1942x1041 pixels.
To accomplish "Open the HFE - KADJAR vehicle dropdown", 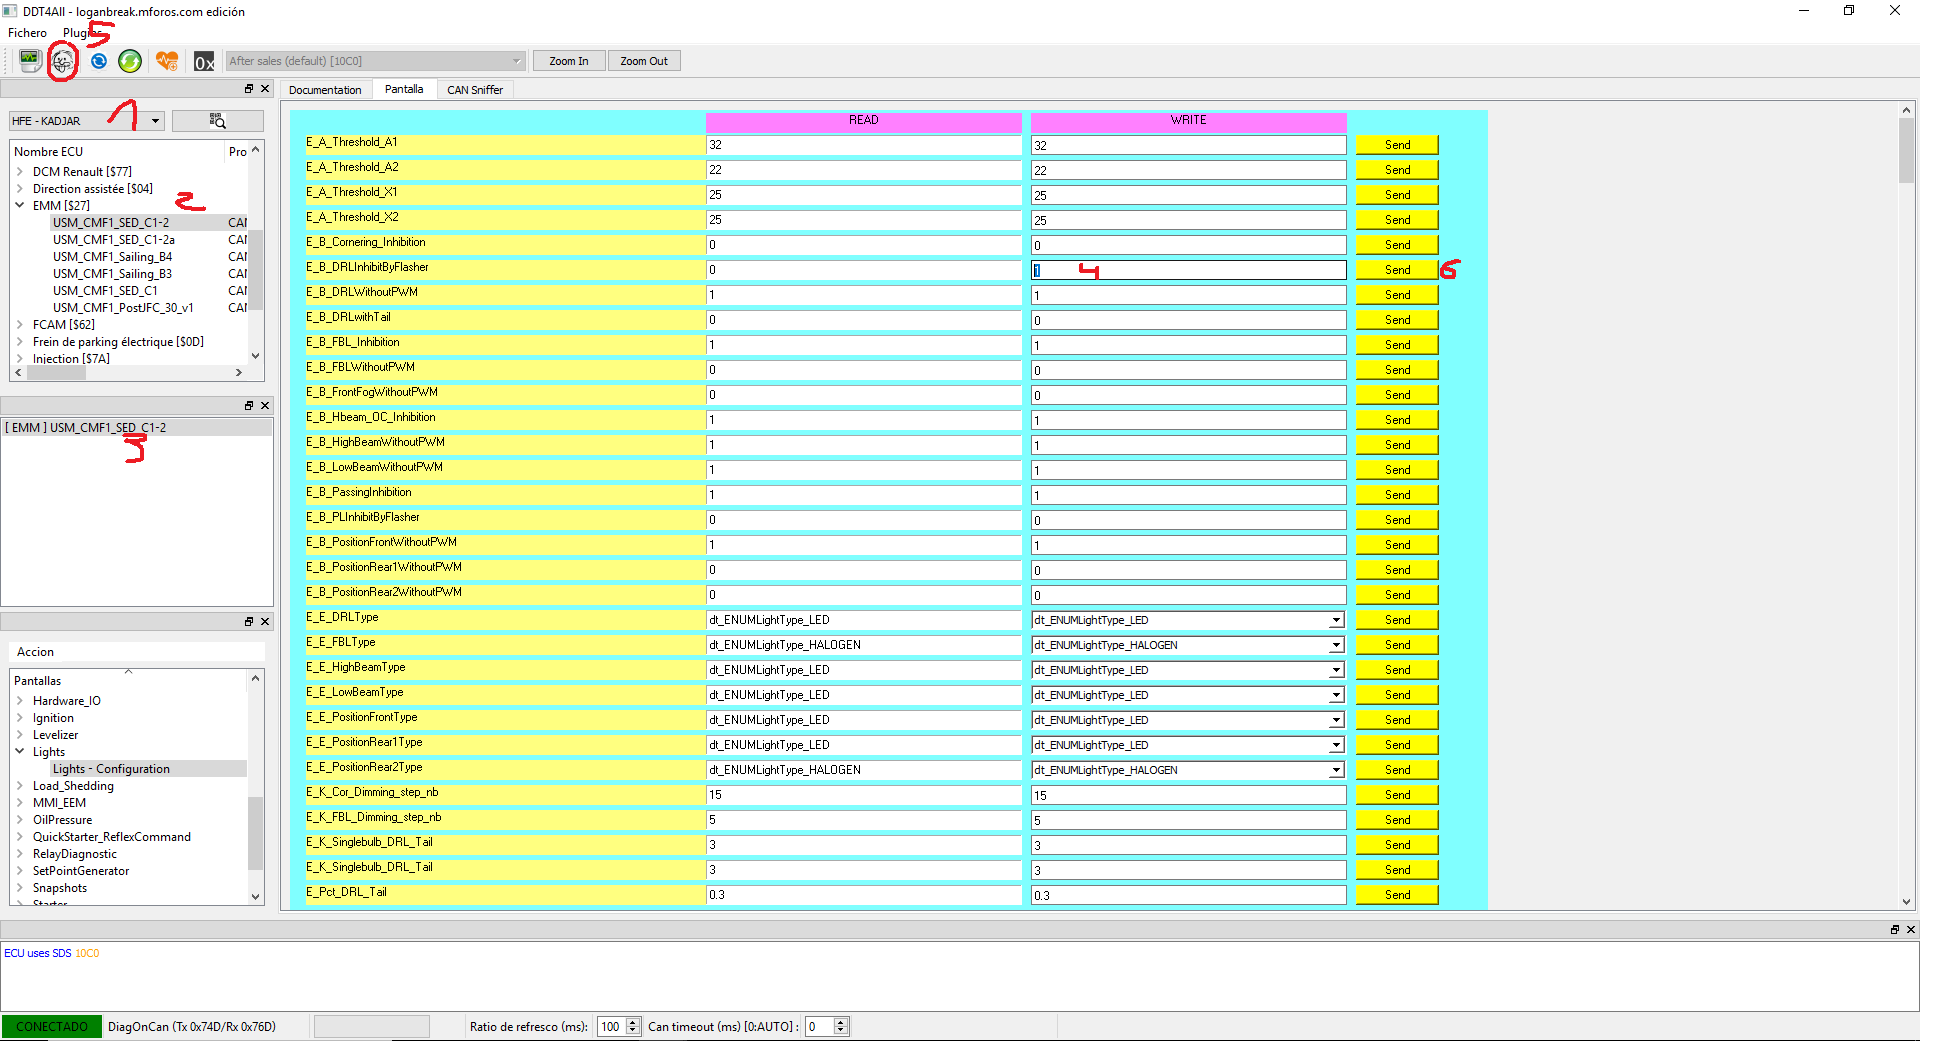I will point(87,121).
